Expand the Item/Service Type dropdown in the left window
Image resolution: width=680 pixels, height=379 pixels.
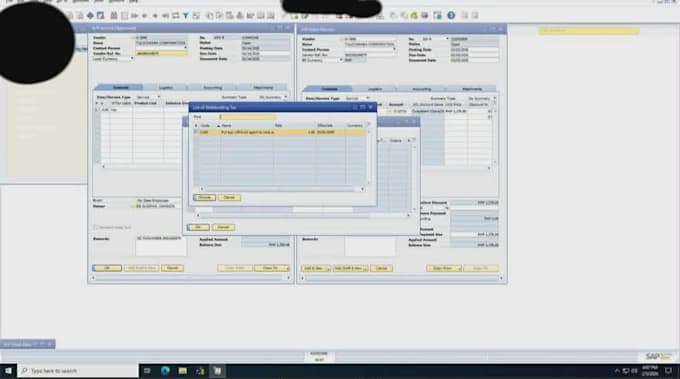[x=159, y=97]
